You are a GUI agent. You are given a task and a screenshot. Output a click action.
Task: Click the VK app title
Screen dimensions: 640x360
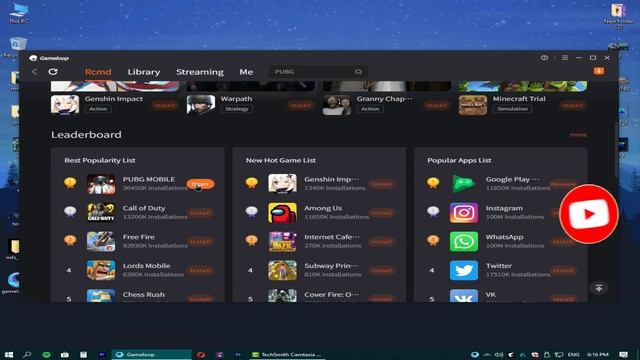(491, 294)
